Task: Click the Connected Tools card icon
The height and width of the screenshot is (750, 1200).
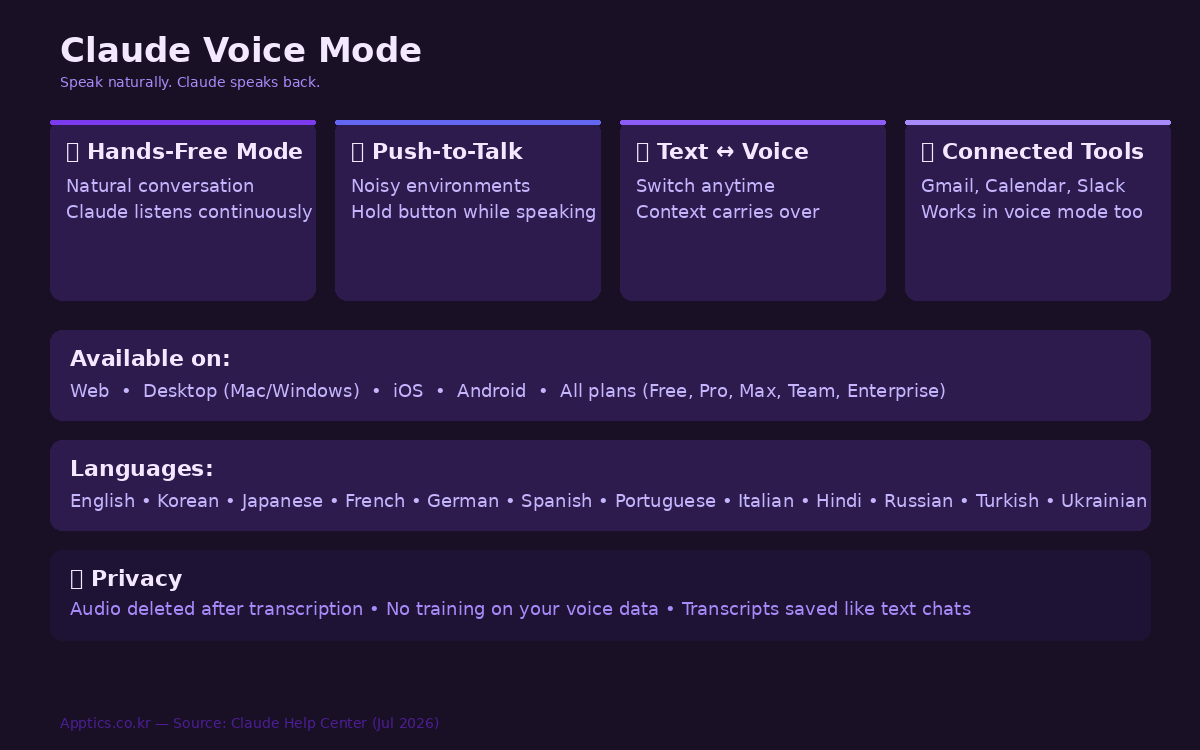Action: tap(928, 152)
